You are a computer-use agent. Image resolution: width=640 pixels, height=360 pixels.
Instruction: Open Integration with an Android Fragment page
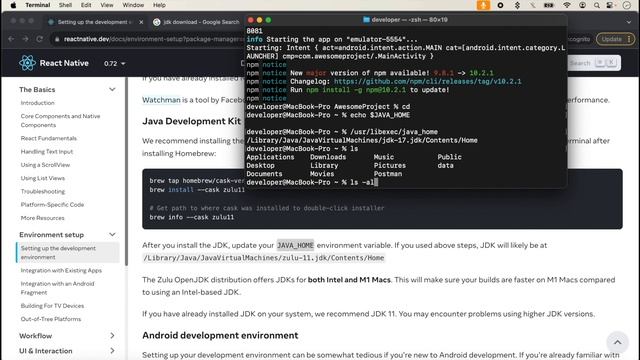(58, 288)
